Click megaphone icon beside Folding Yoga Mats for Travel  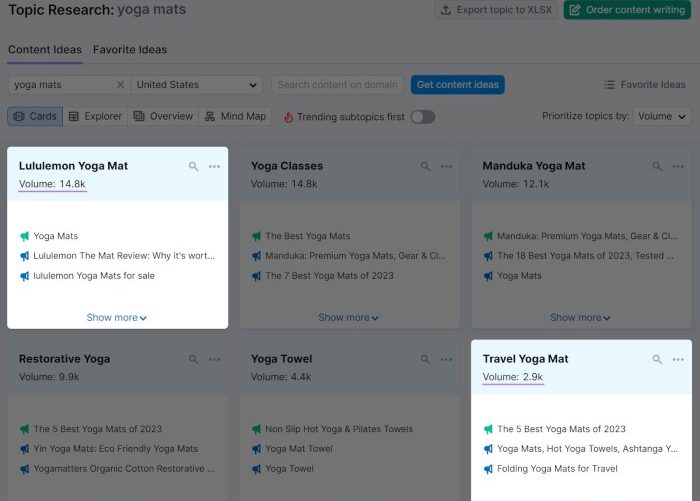(488, 469)
